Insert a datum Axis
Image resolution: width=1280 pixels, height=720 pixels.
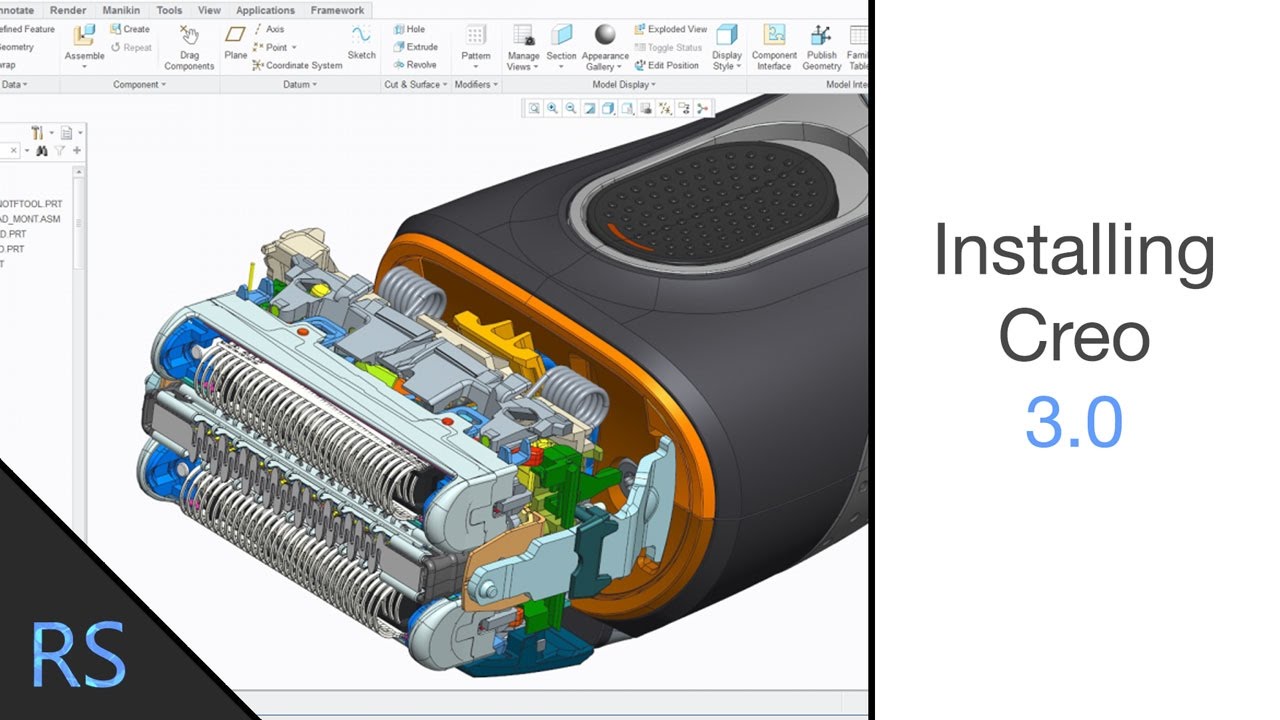point(268,29)
